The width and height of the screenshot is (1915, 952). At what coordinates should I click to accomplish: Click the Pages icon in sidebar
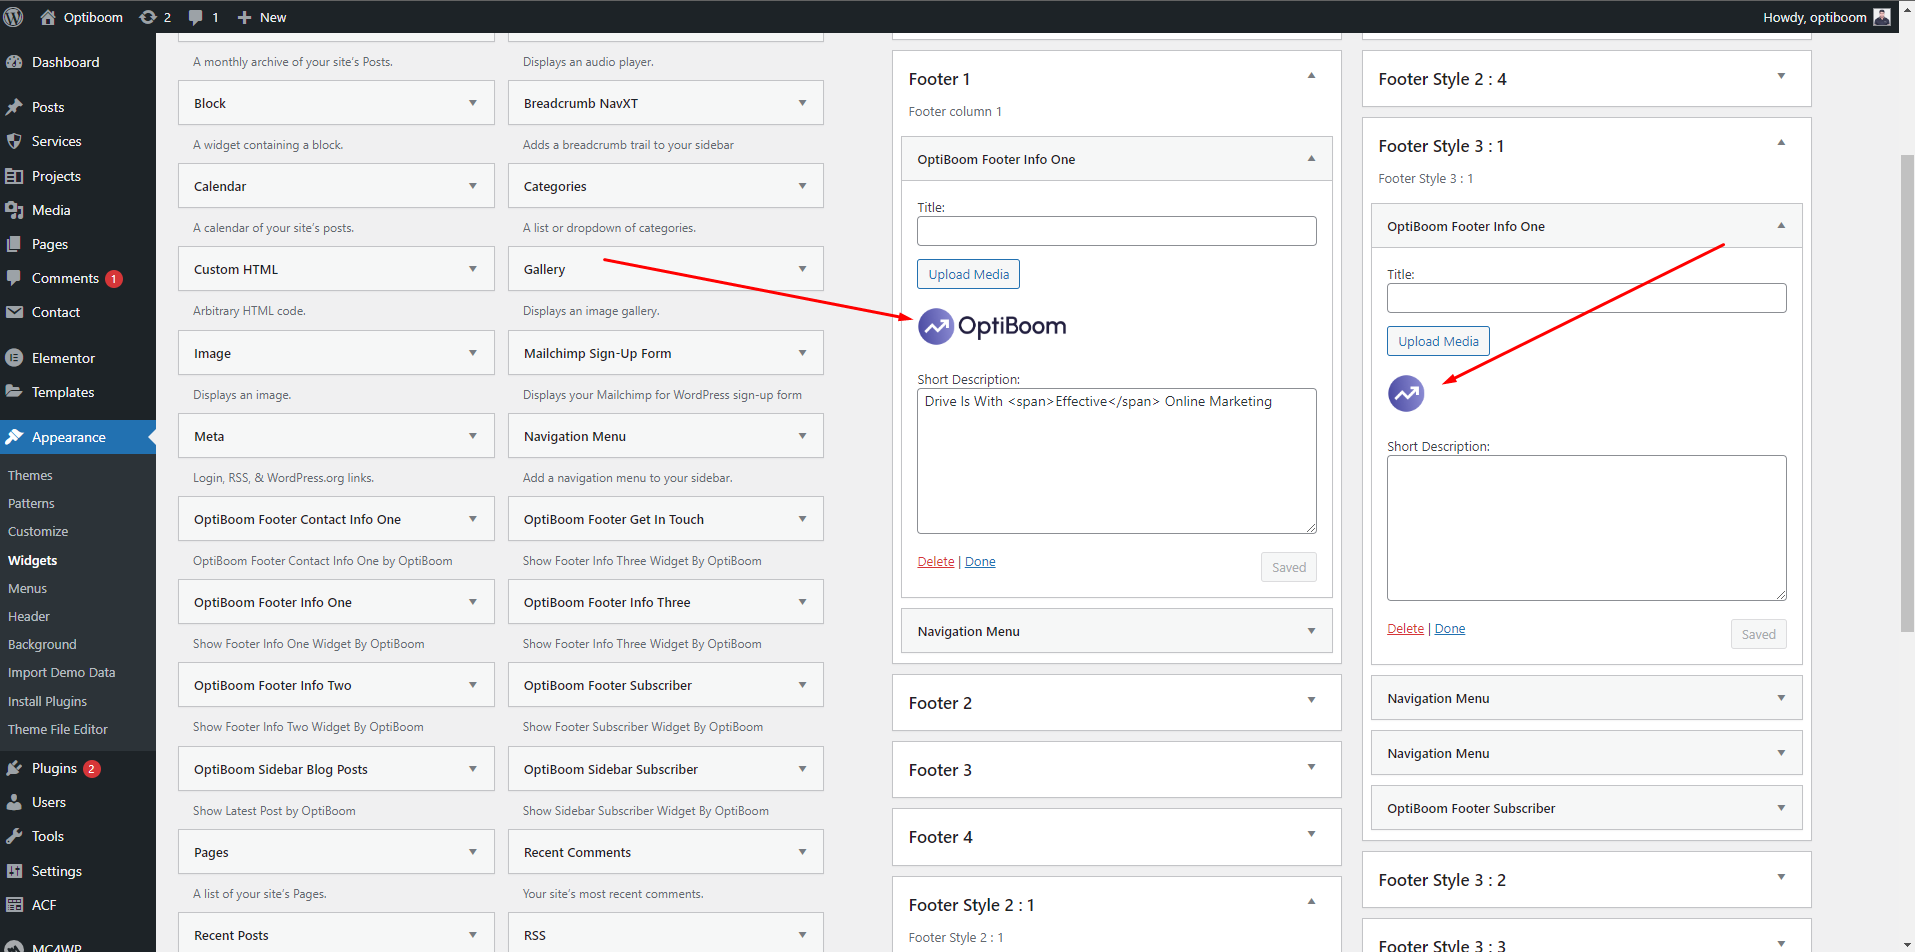(14, 244)
